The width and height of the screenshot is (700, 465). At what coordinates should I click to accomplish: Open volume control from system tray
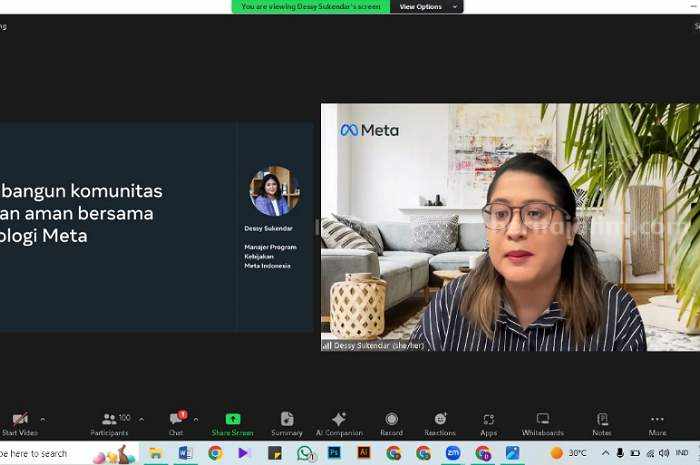(664, 453)
